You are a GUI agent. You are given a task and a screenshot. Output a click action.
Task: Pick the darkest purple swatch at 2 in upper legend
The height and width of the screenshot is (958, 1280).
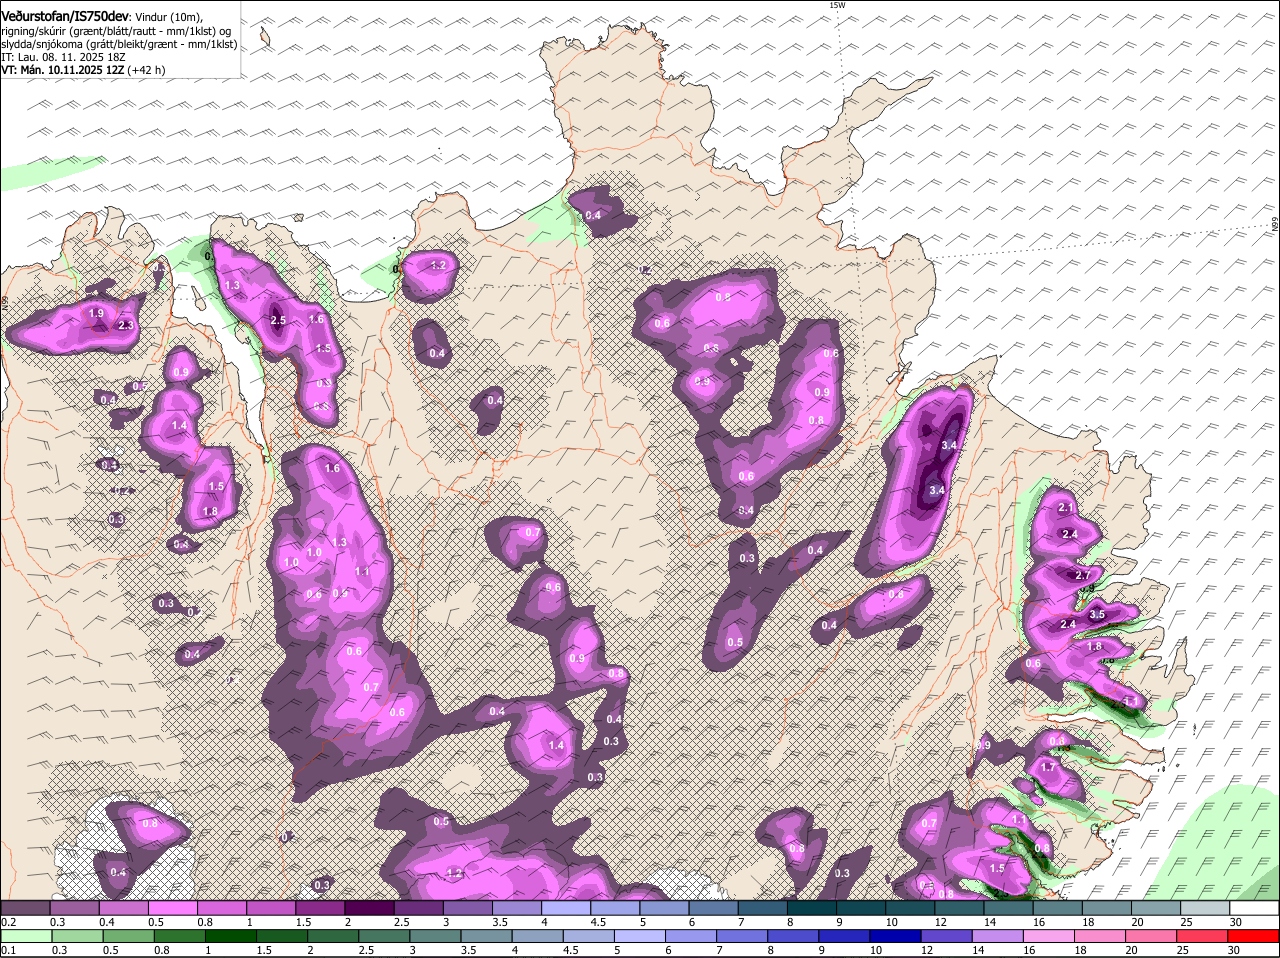(370, 908)
